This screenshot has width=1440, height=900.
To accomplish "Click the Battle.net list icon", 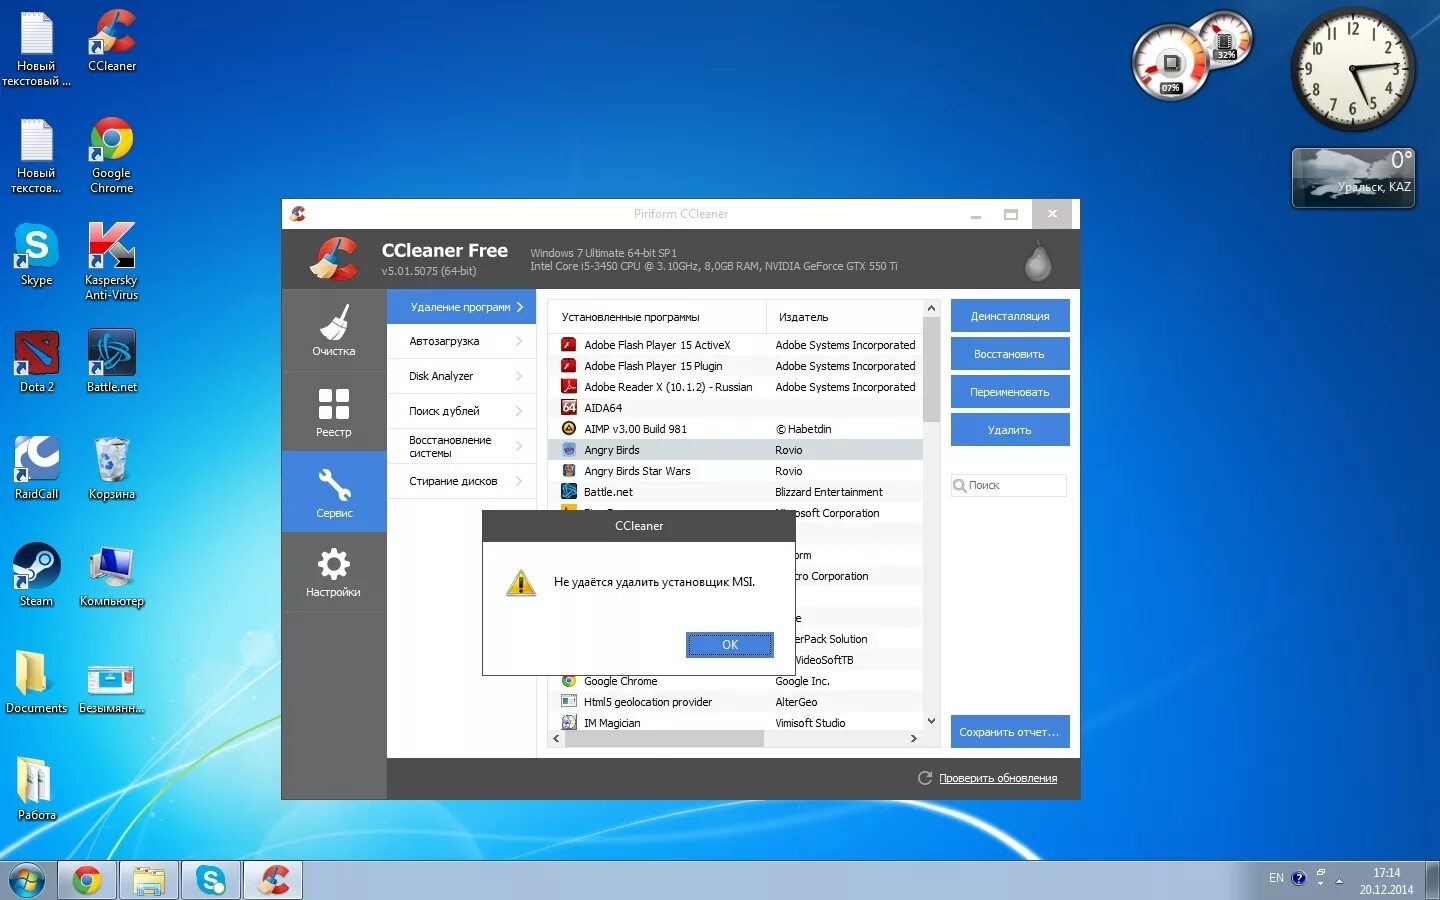I will 569,492.
